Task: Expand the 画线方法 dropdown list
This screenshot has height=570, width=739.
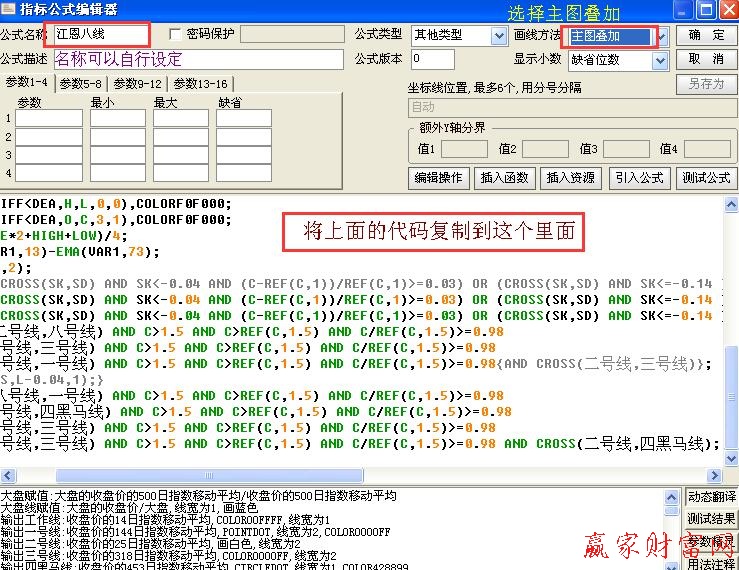Action: click(x=661, y=36)
